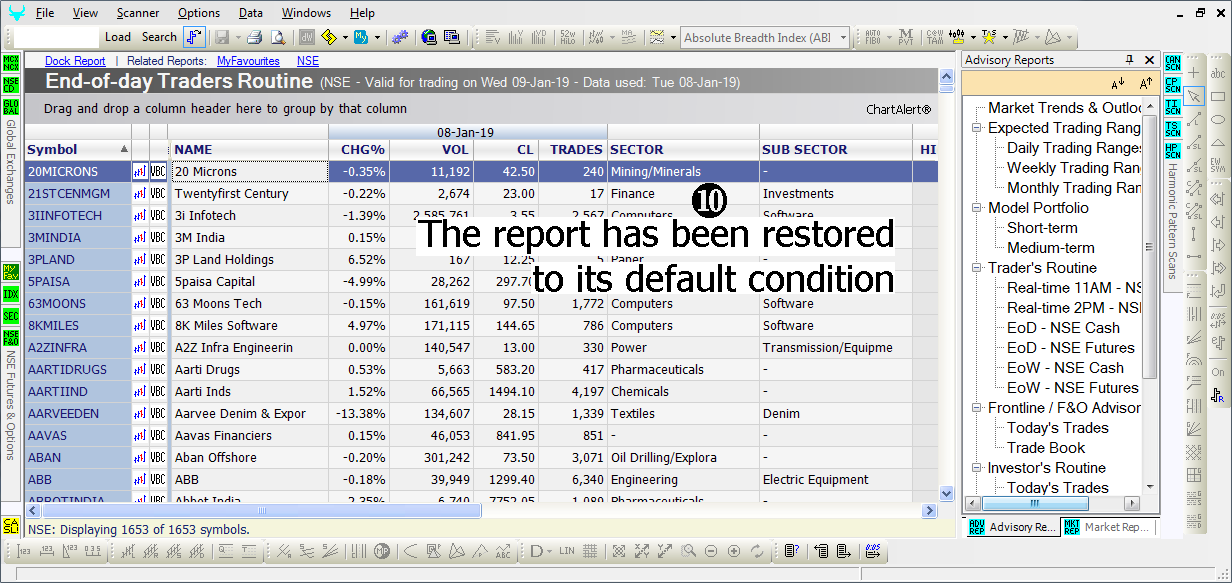Sort advisory reports ascending with A-down icon
Viewport: 1232px width, 583px height.
coord(1118,83)
